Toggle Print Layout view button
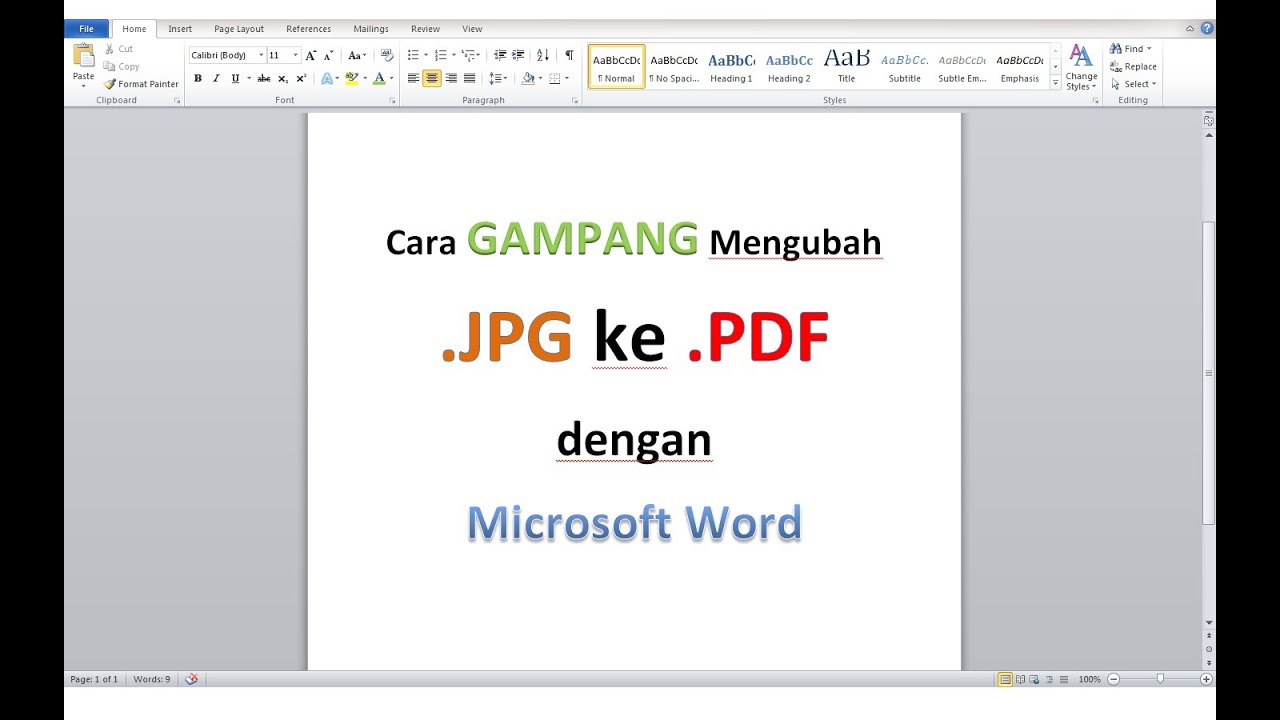This screenshot has height=720, width=1280. 1005,679
